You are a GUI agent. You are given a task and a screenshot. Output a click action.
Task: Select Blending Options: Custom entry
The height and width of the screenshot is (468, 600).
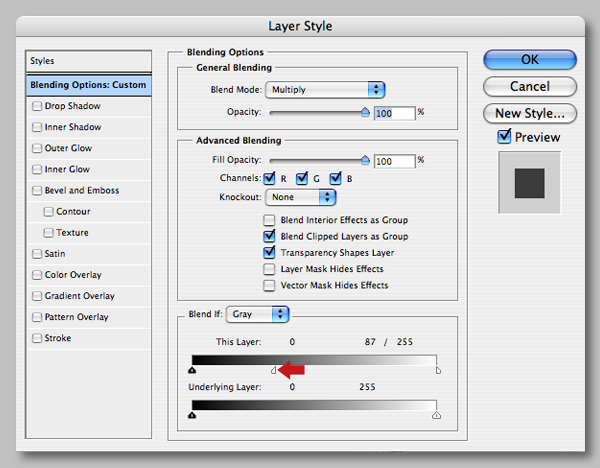click(x=88, y=85)
